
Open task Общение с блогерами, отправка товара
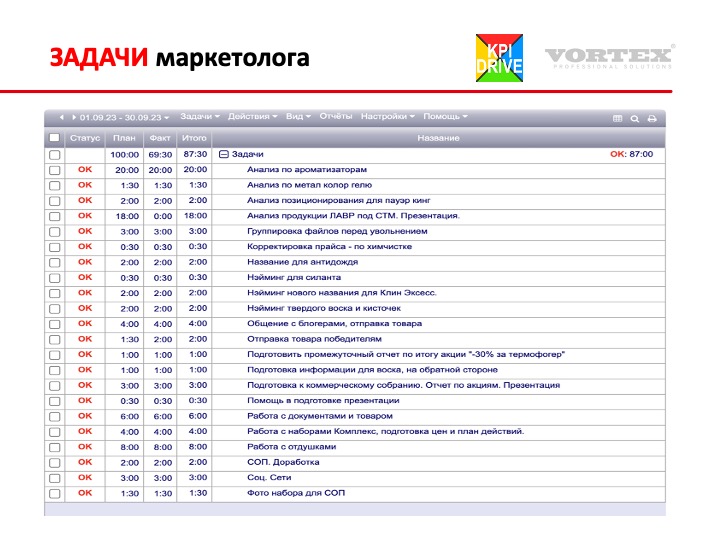(x=334, y=324)
